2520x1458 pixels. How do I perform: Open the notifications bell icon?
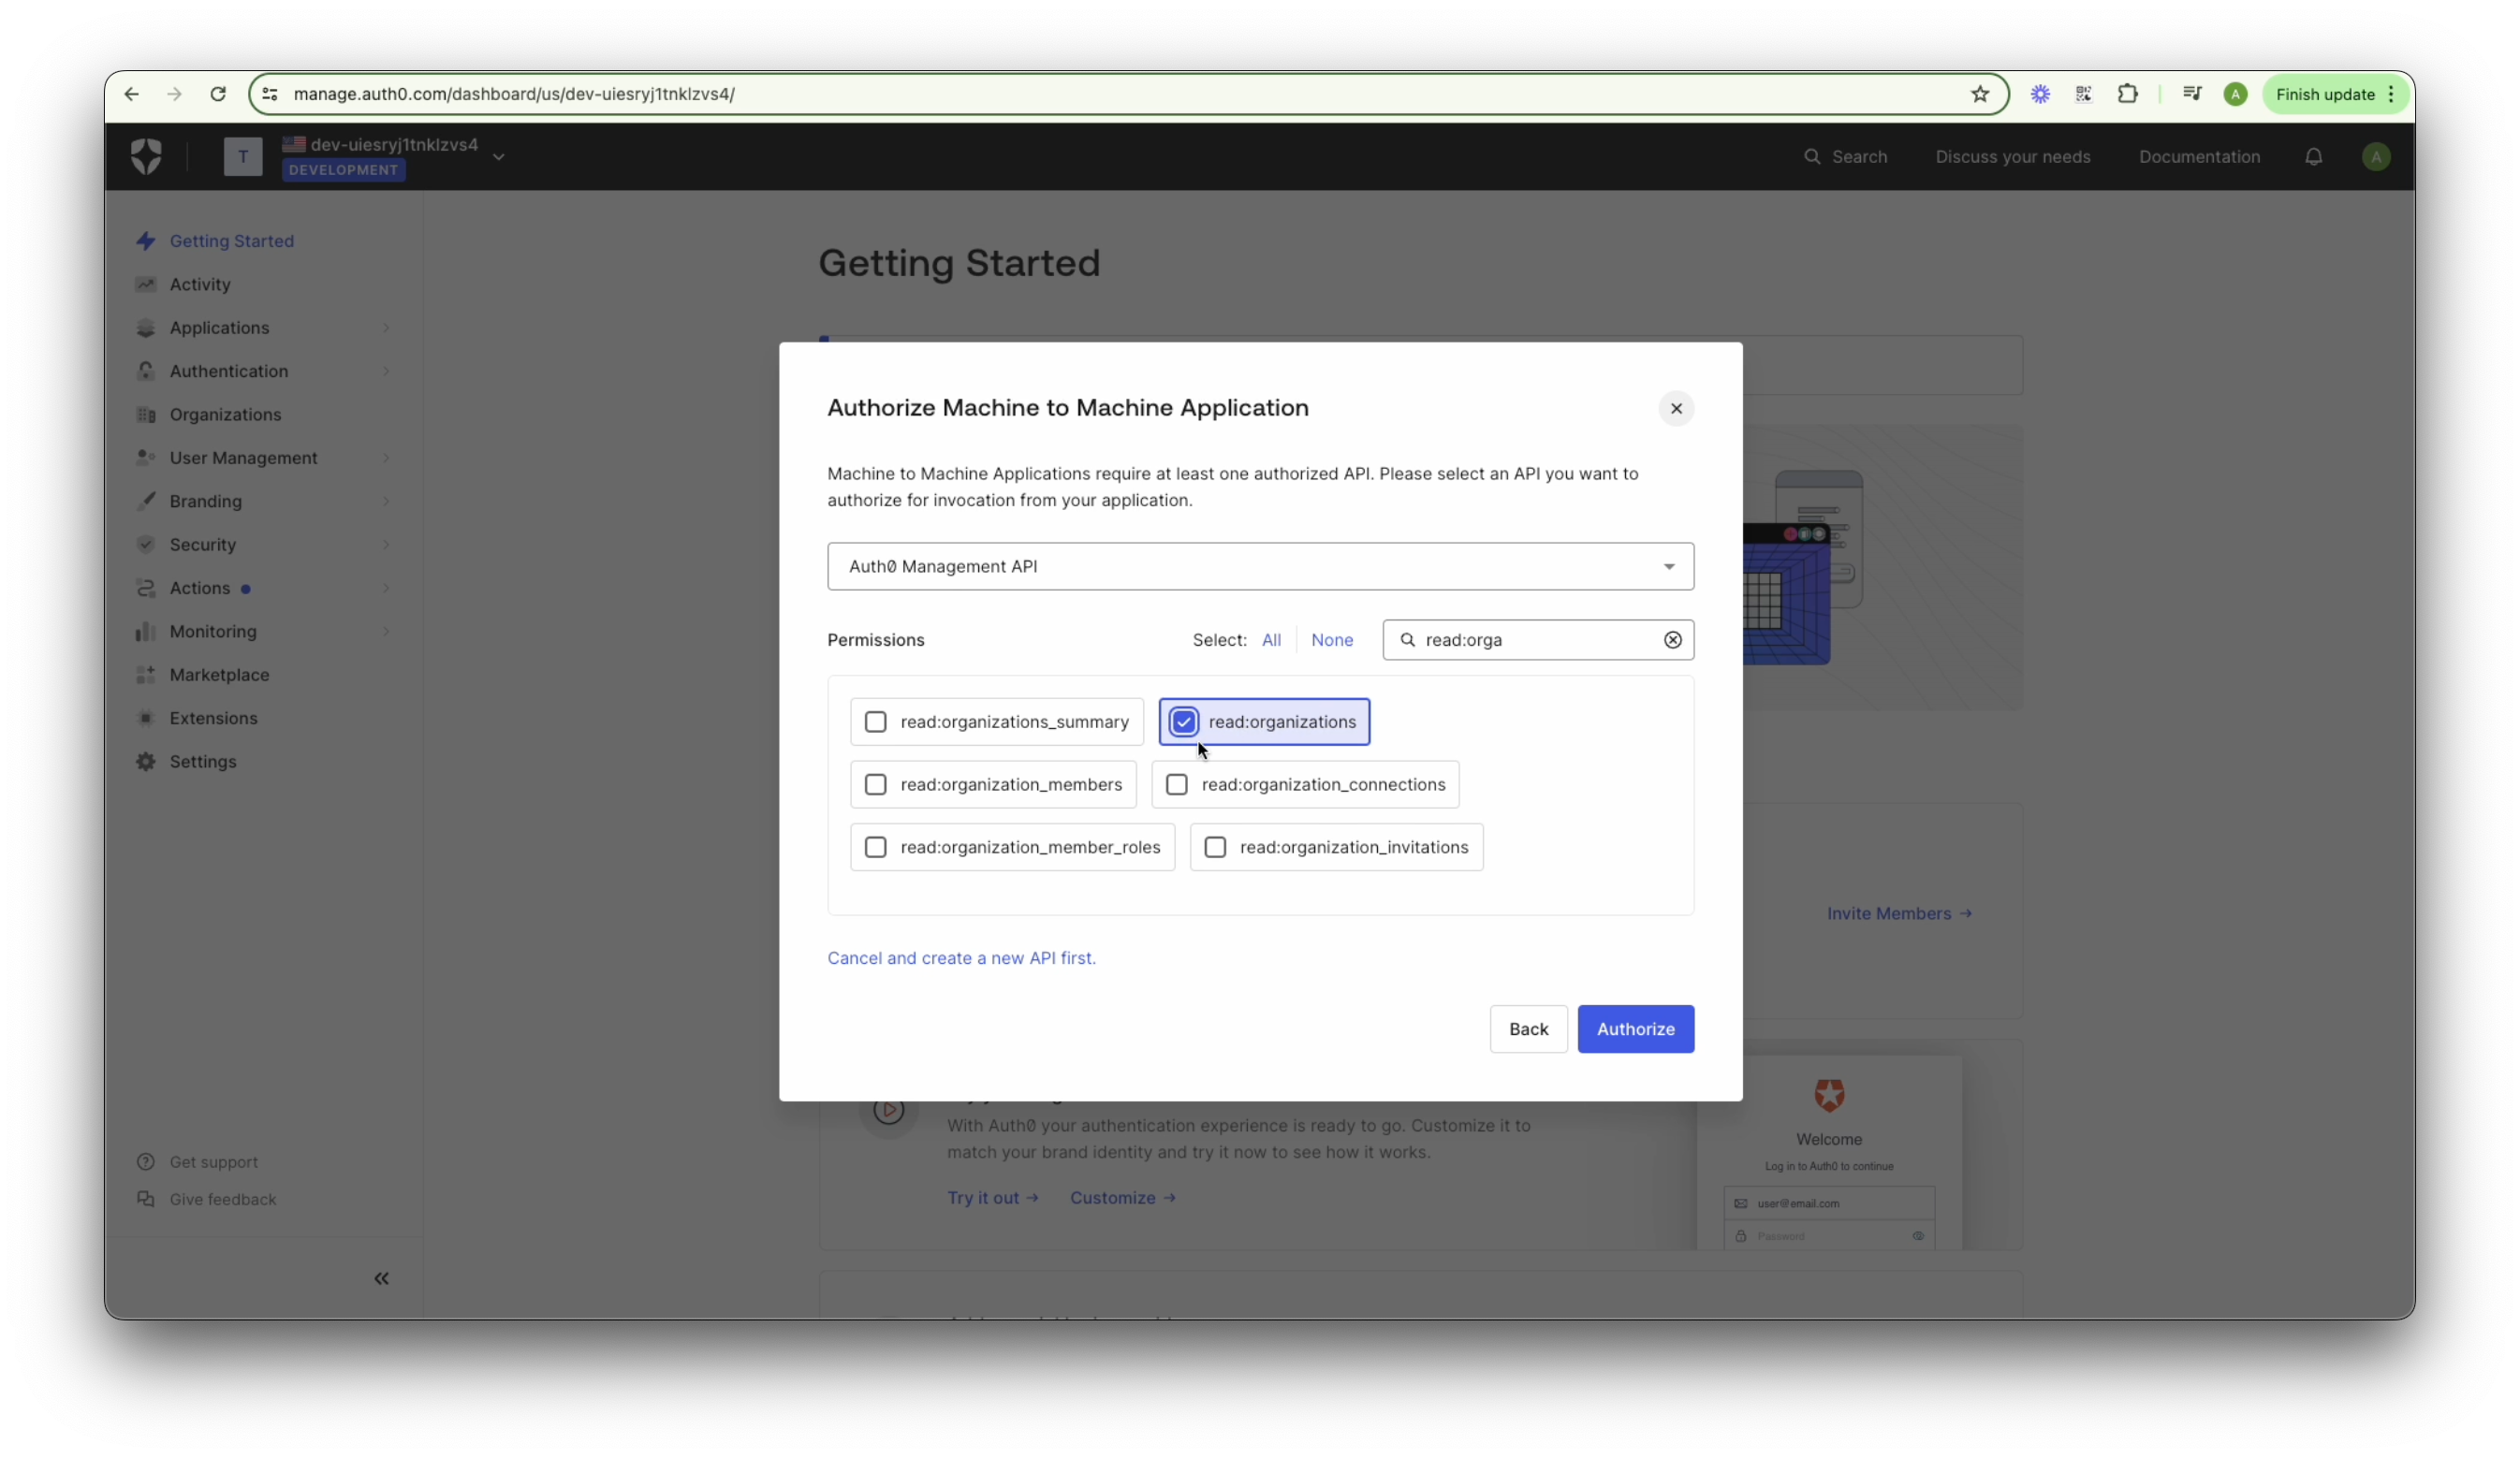pyautogui.click(x=2312, y=156)
